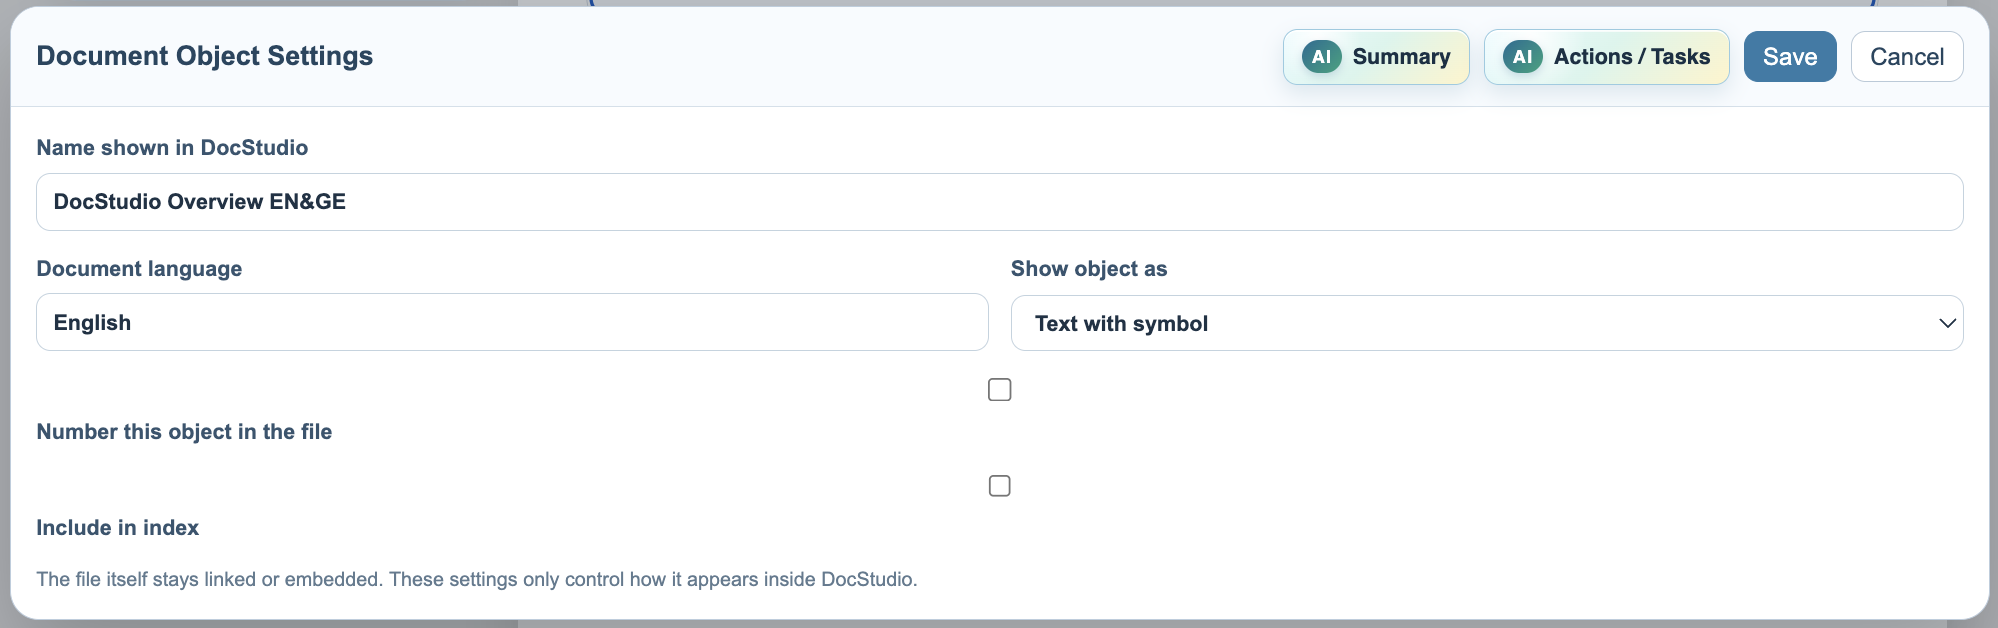Tick the Number this object in the file checkbox

click(1000, 390)
